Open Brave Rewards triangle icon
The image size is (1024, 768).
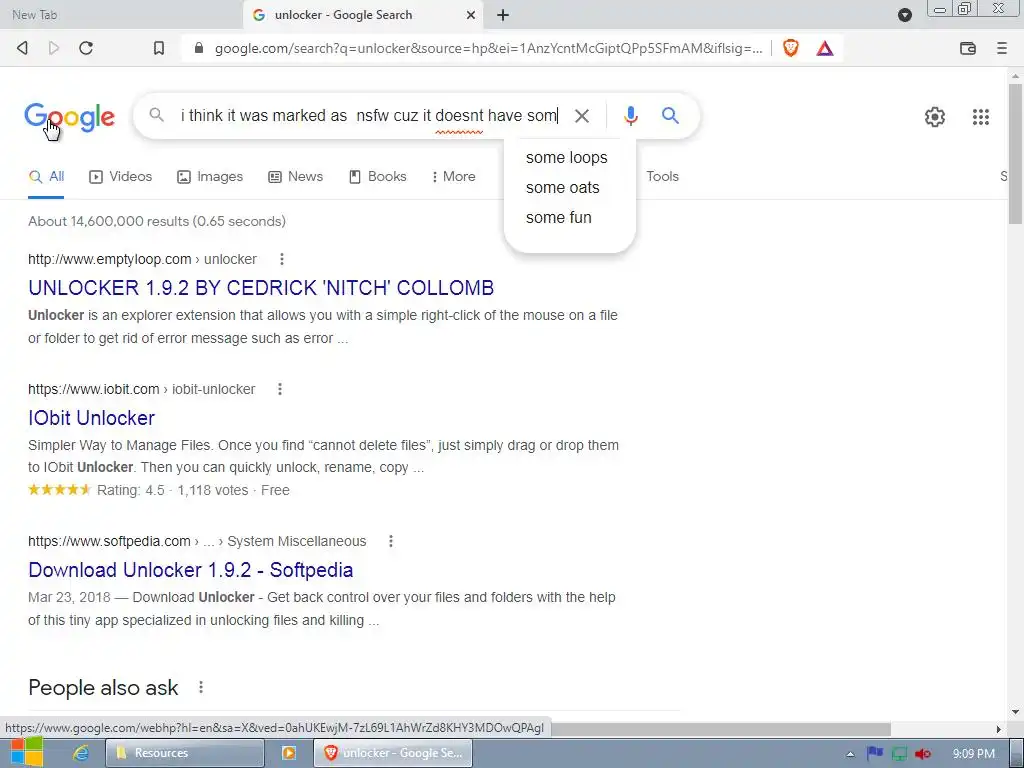point(825,48)
